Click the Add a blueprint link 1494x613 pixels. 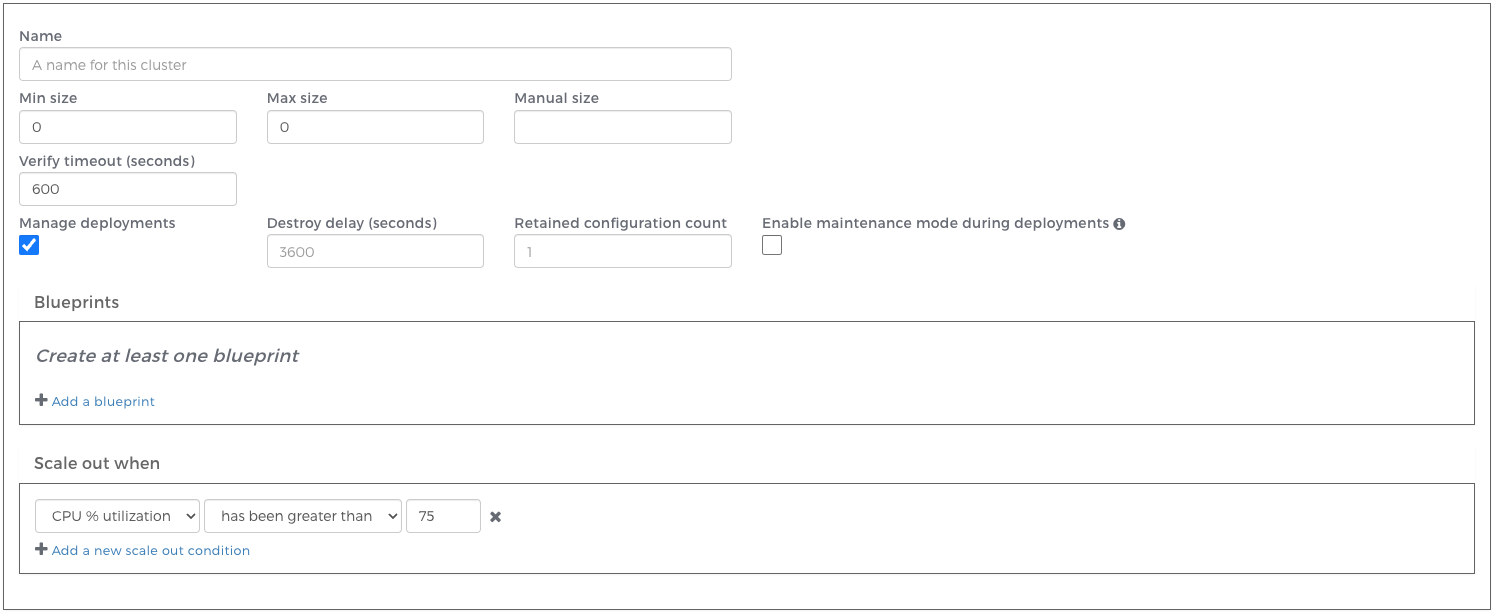click(x=103, y=401)
